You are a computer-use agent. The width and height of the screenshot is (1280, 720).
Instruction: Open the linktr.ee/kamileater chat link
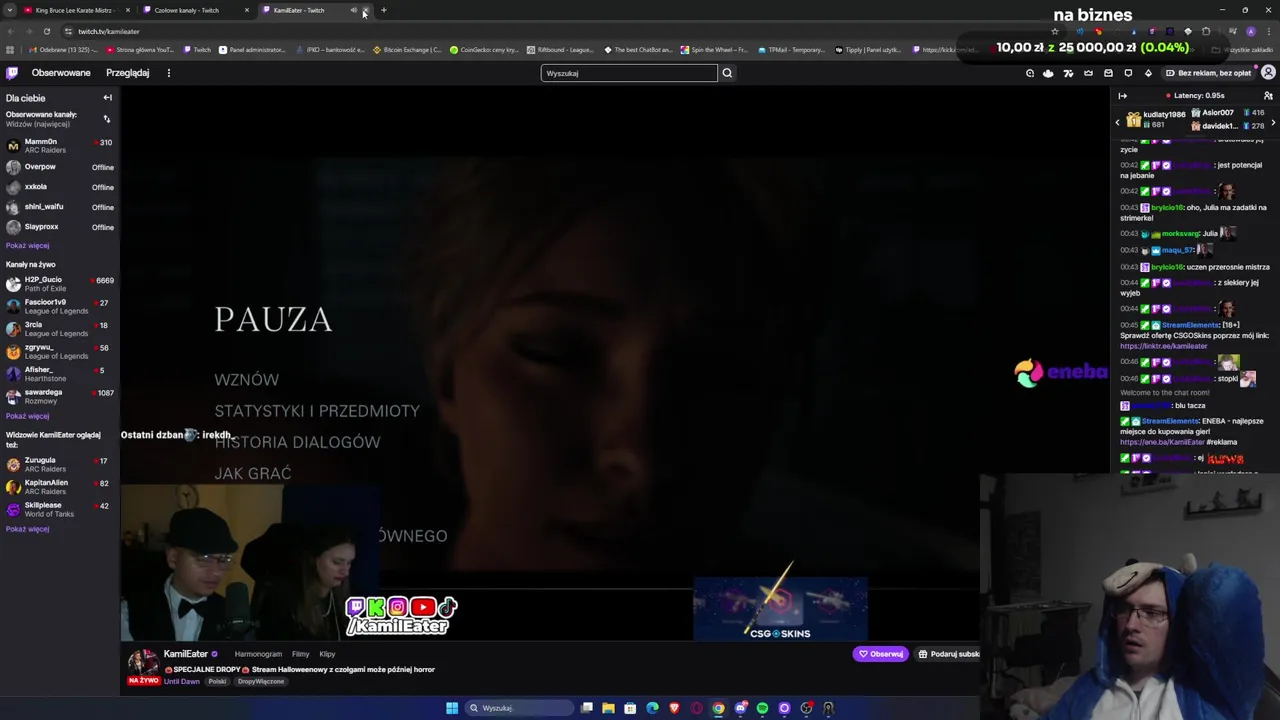[x=1164, y=346]
